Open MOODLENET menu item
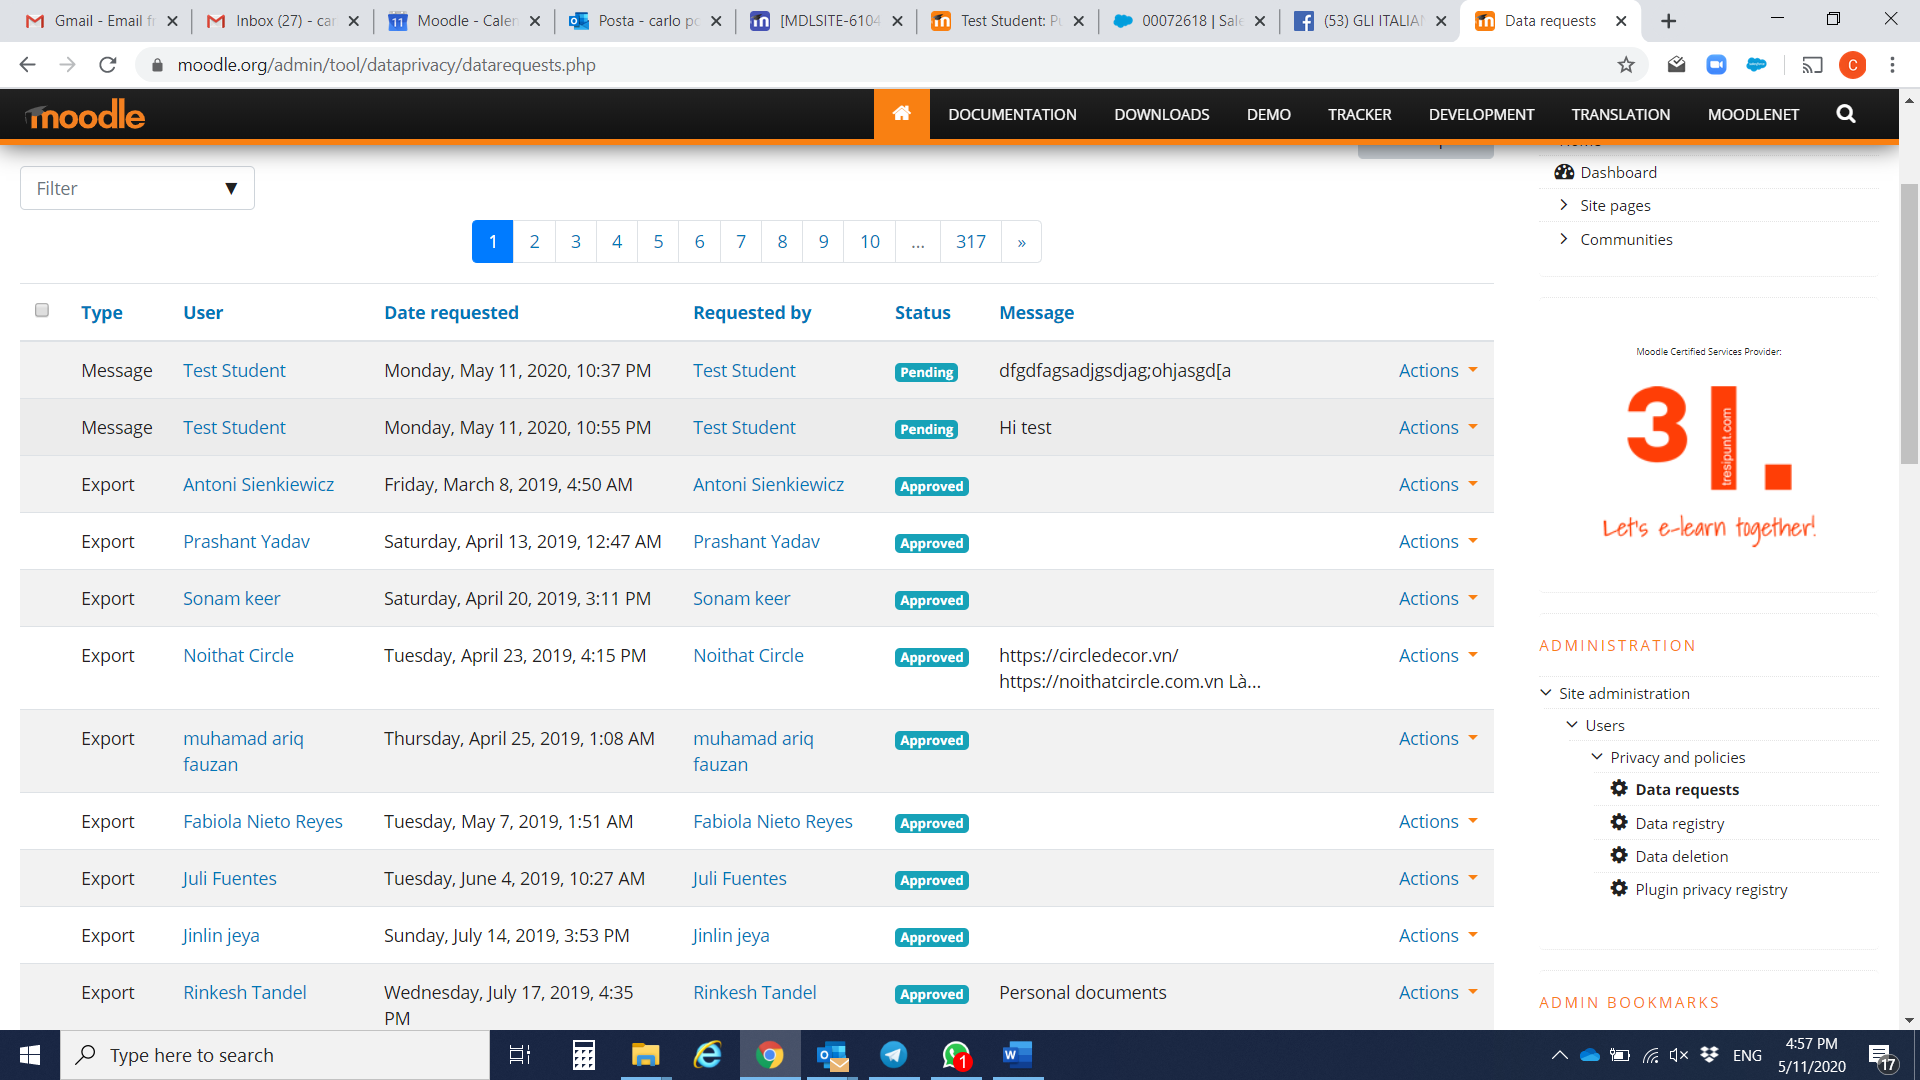 coord(1753,114)
